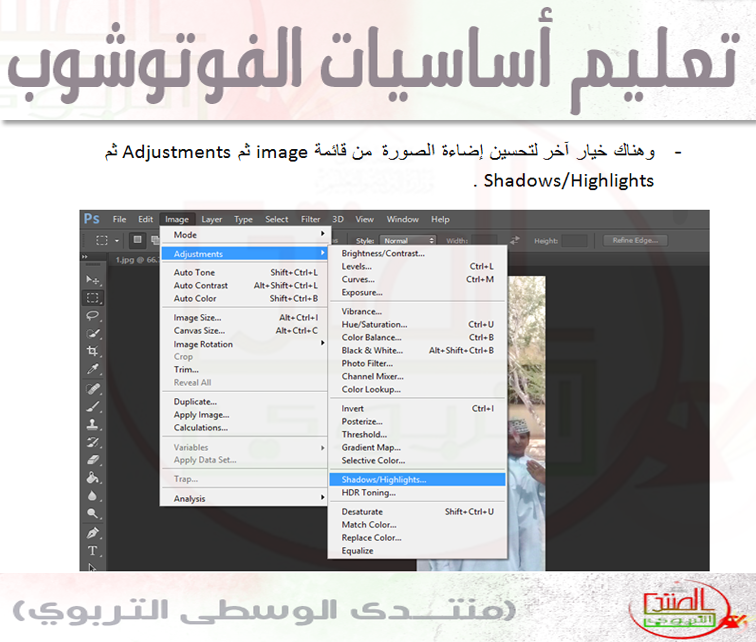Open the View menu

click(364, 219)
